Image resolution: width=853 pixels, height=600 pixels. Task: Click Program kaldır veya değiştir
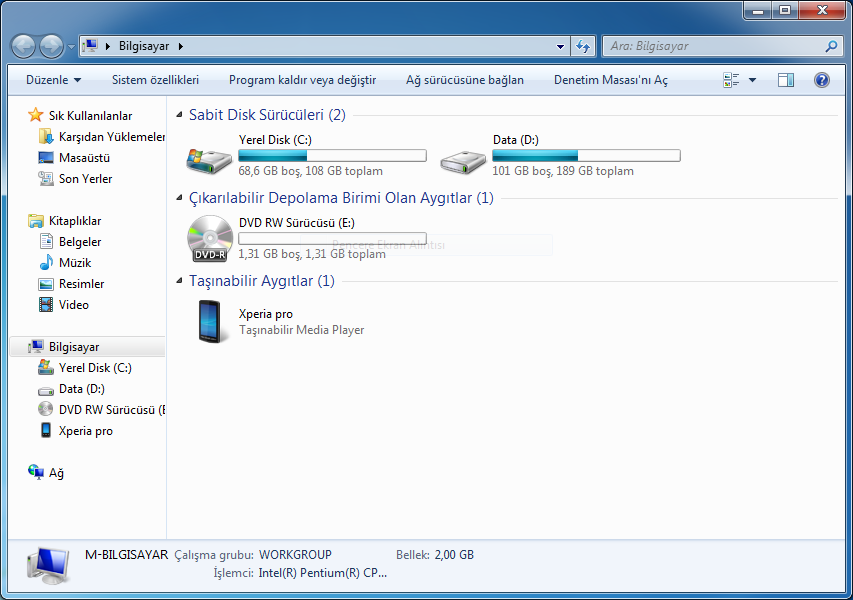(302, 80)
